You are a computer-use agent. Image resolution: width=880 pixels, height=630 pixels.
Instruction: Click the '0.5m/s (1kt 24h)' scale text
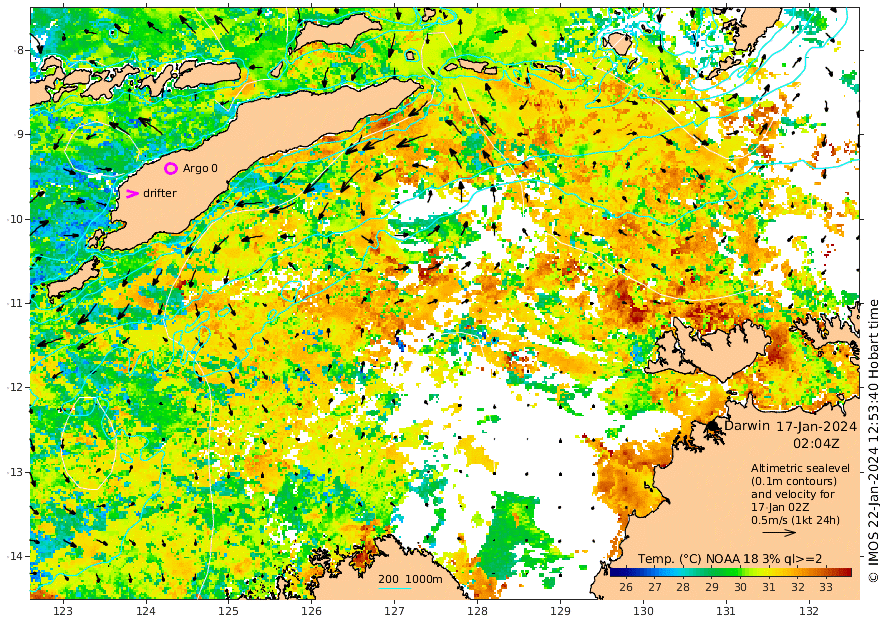coord(795,520)
